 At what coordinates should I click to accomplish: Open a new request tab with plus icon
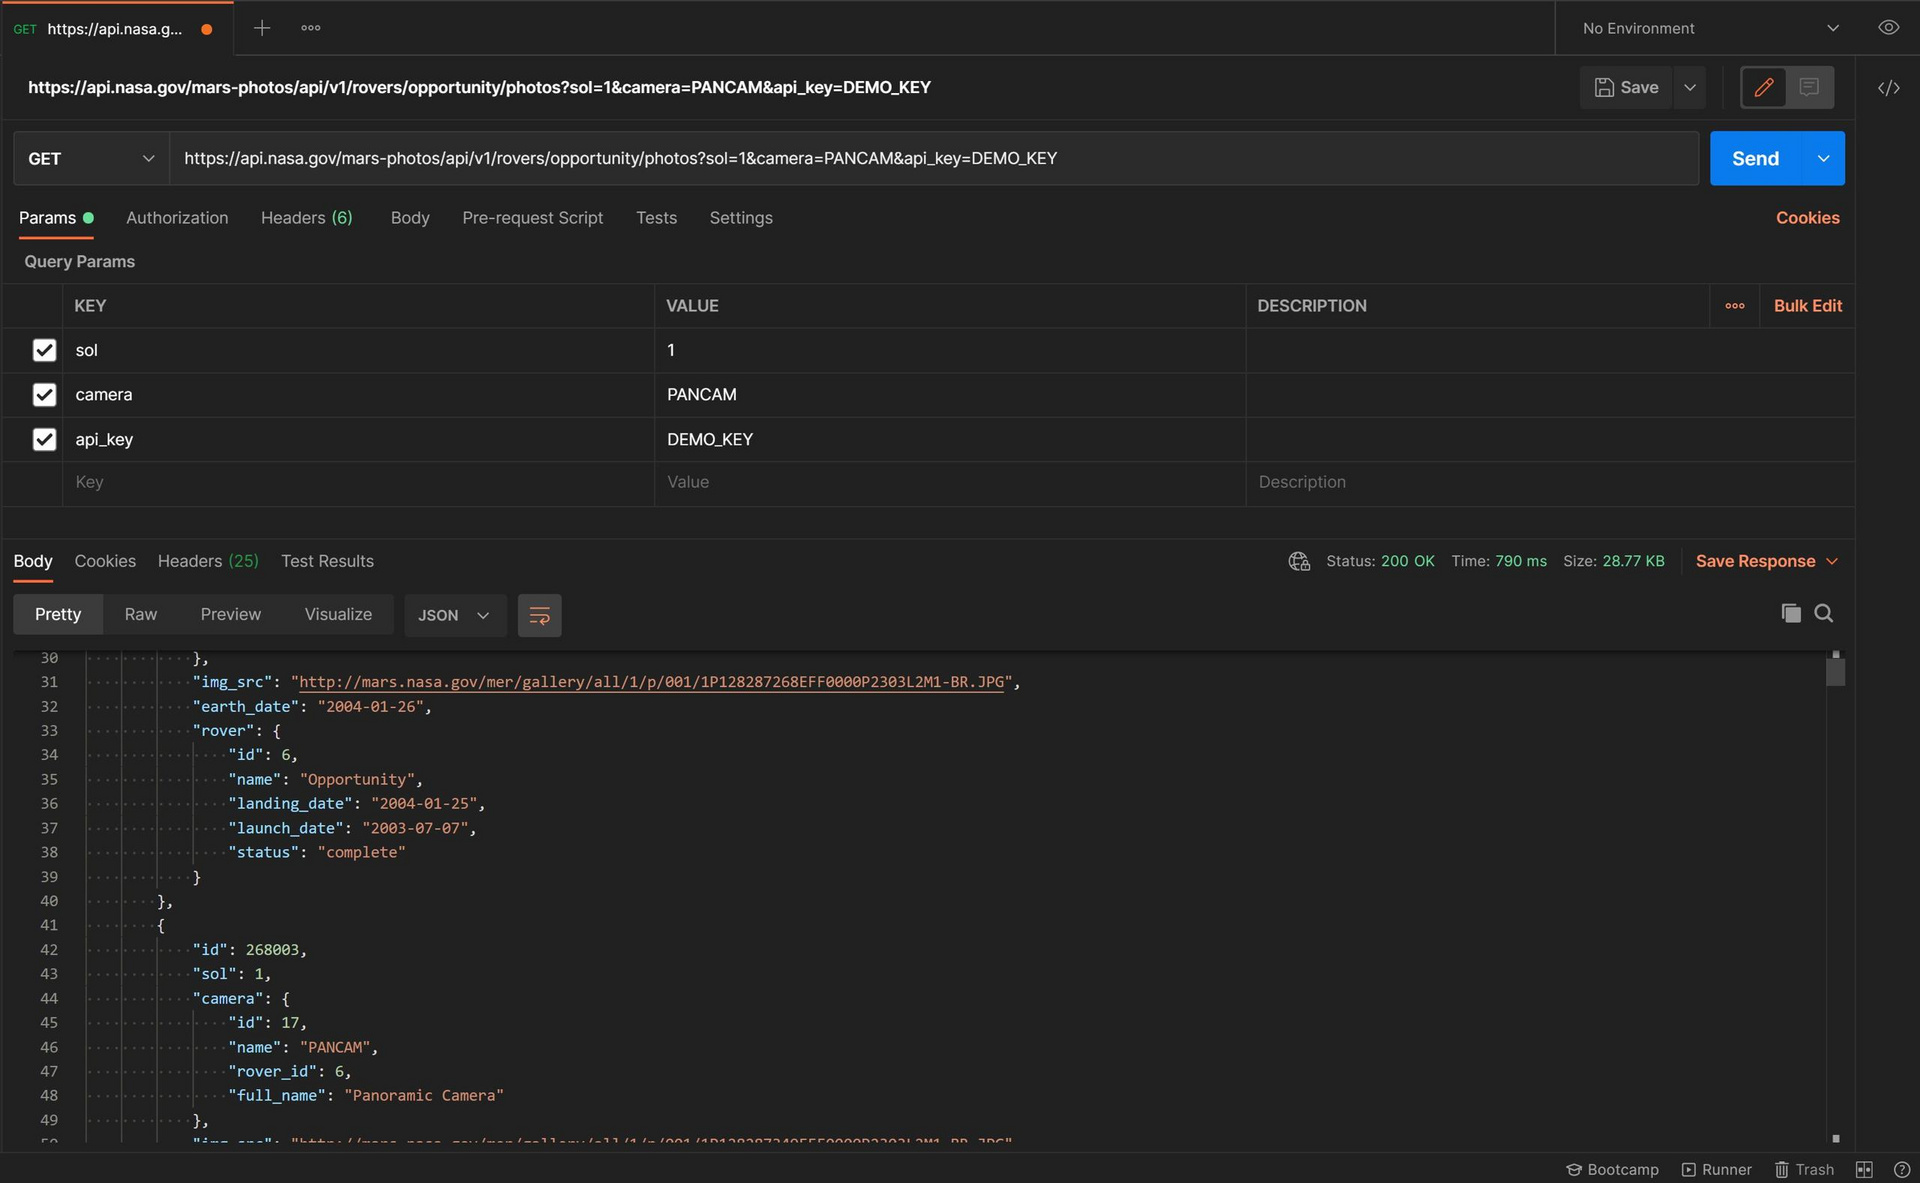pos(262,28)
